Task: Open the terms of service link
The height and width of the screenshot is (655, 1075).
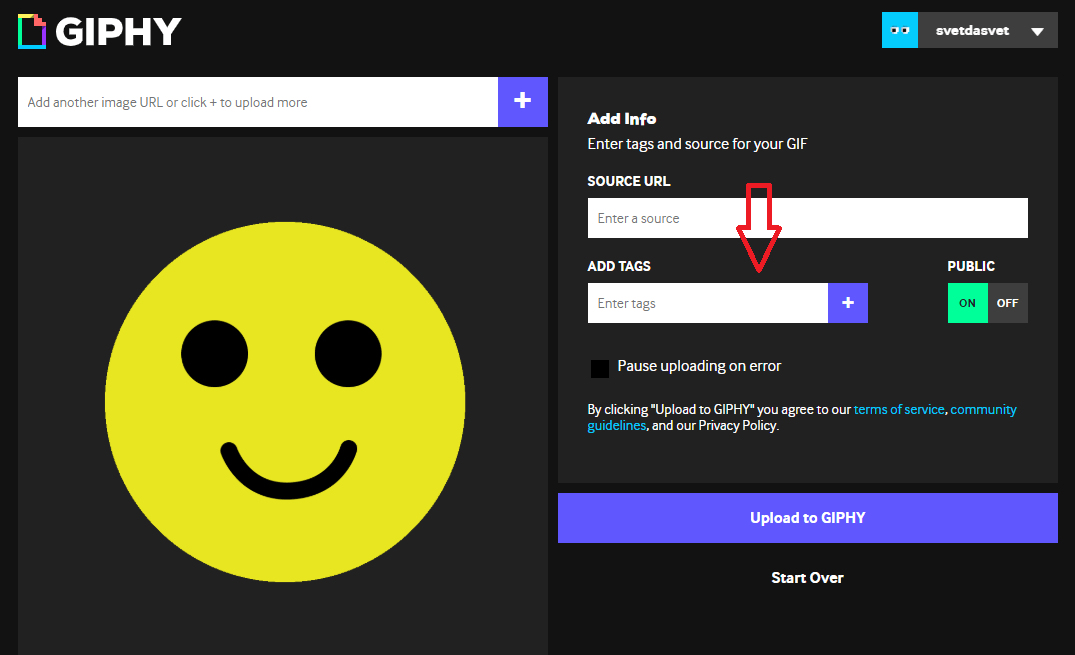Action: (899, 409)
